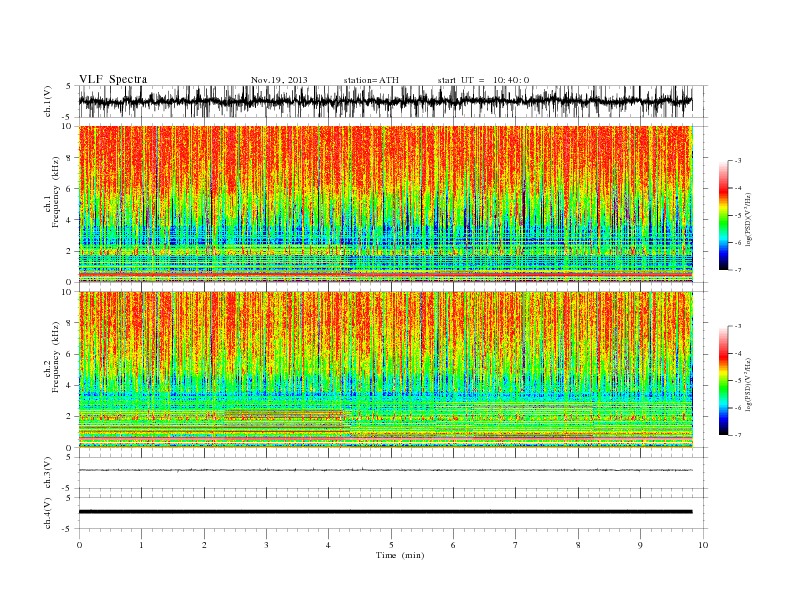Screen dimensions: 792x612
Task: Click the date 'Nov.19, 2013' in header
Action: 279,80
